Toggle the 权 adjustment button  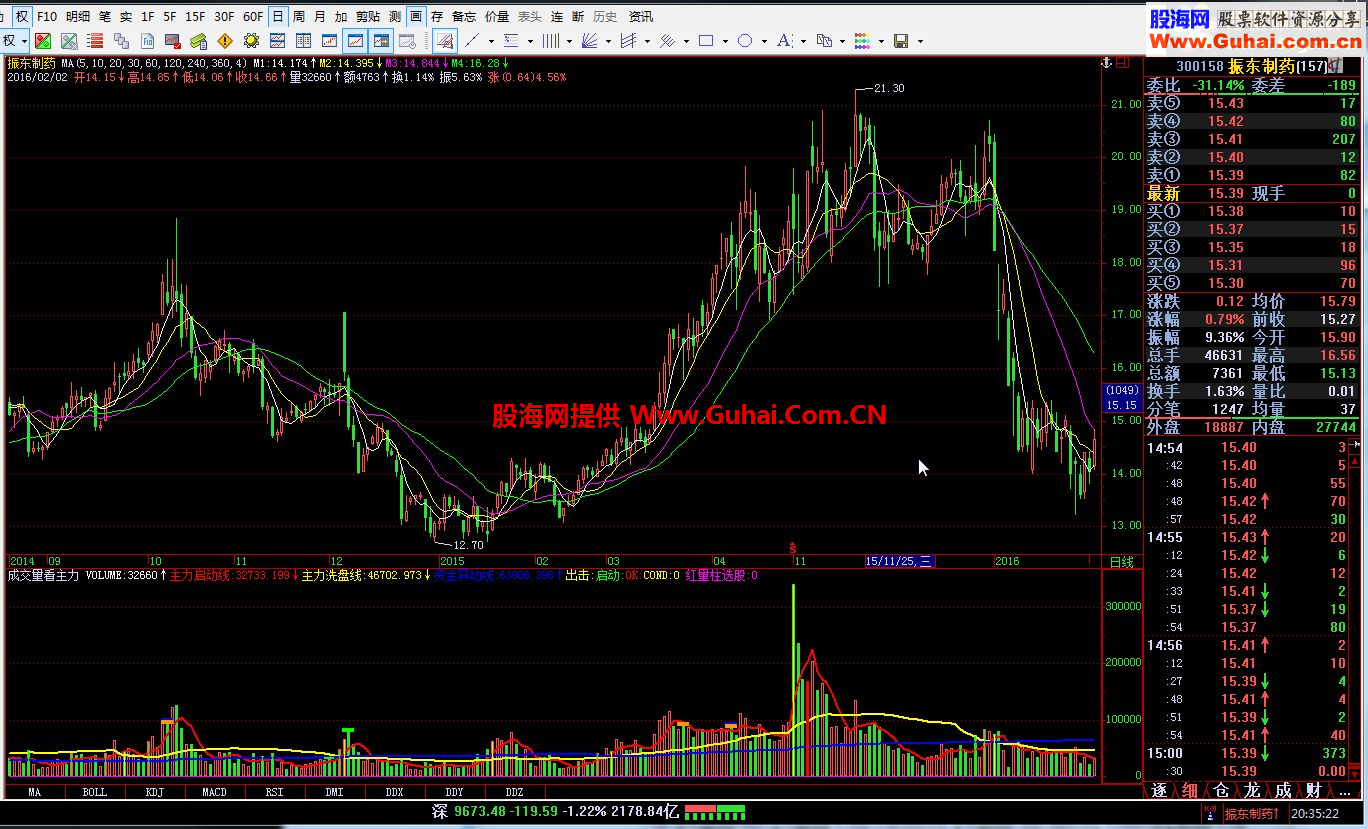[22, 16]
